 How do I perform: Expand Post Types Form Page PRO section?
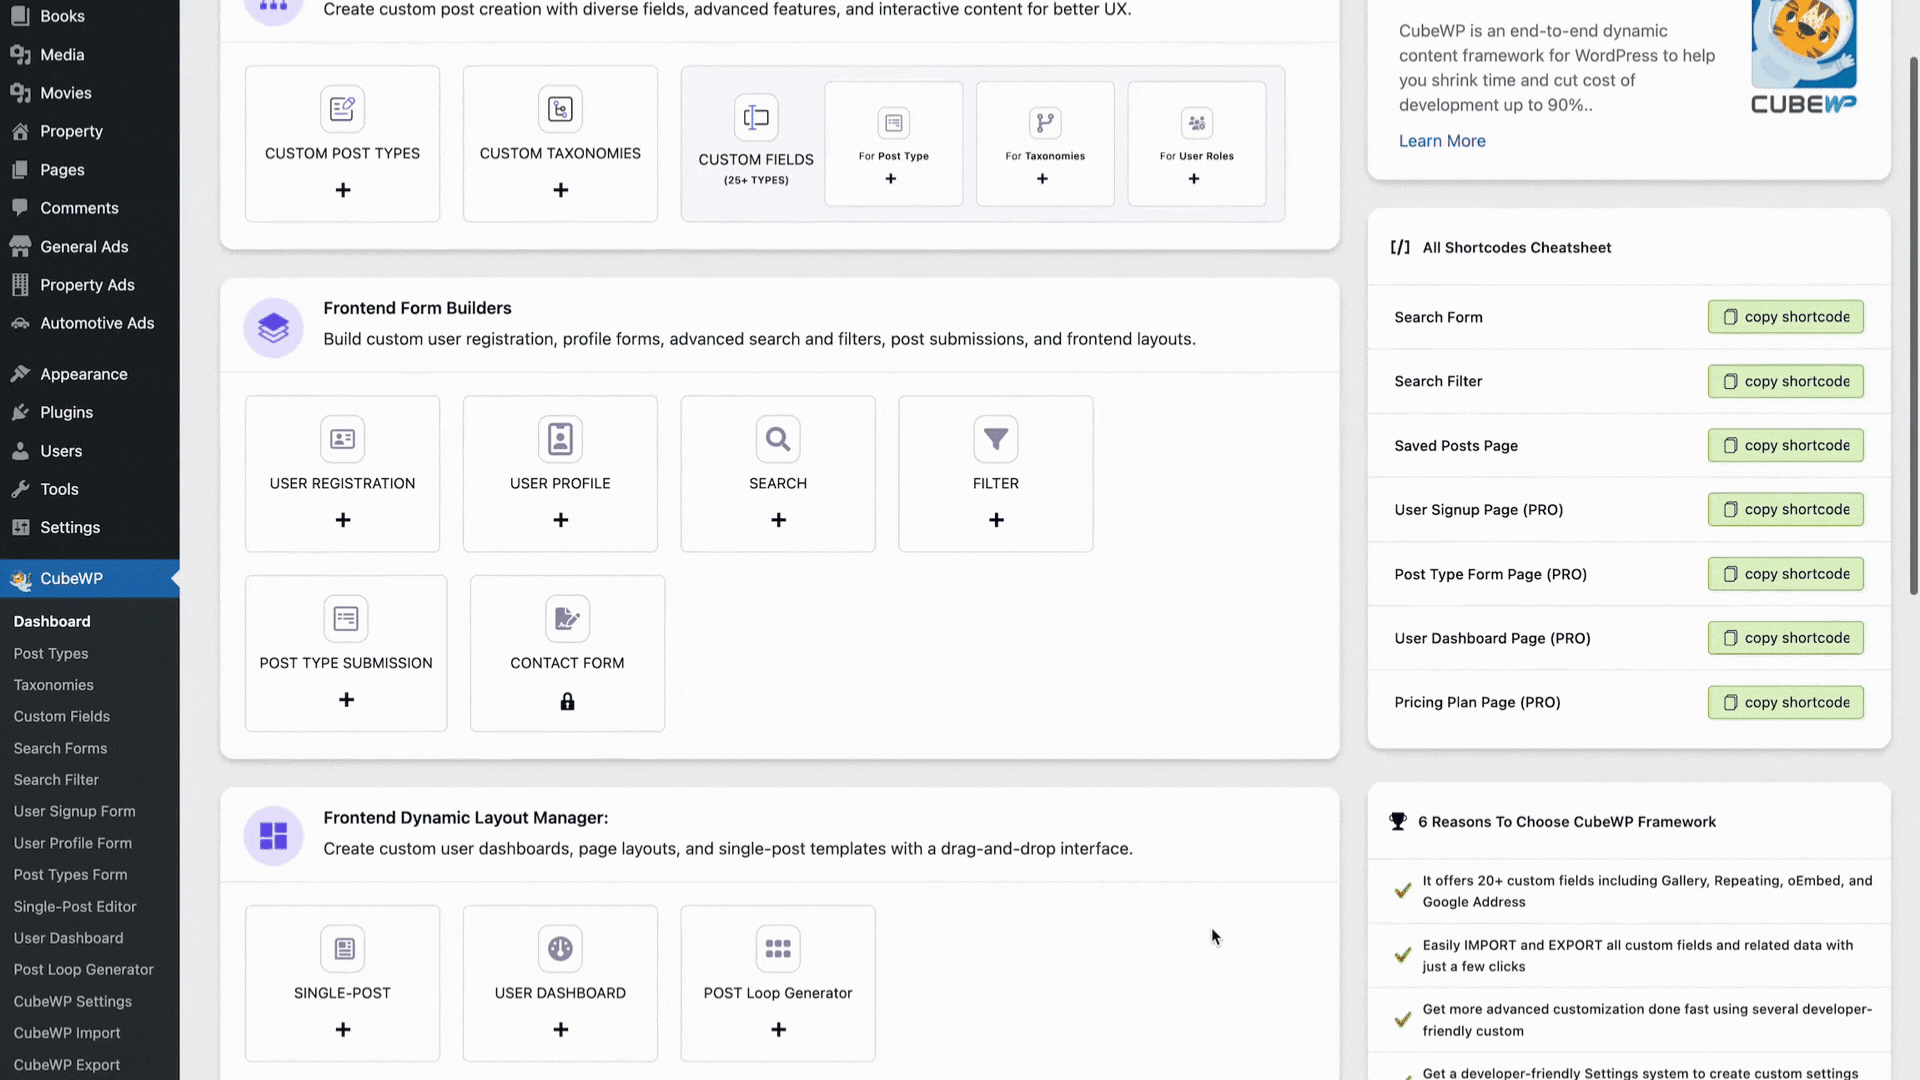[1491, 574]
